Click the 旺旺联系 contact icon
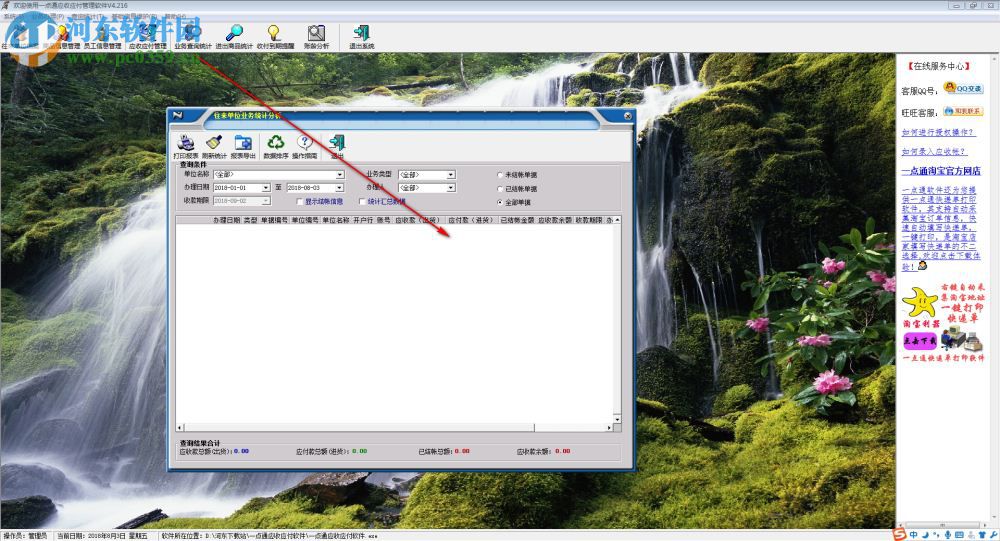This screenshot has height=541, width=1000. tap(963, 111)
